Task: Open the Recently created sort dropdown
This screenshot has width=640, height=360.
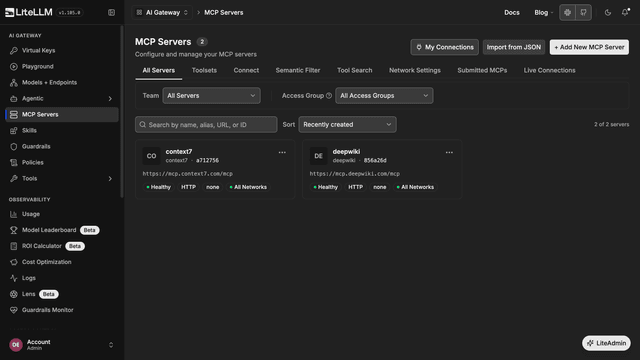Action: 347,125
